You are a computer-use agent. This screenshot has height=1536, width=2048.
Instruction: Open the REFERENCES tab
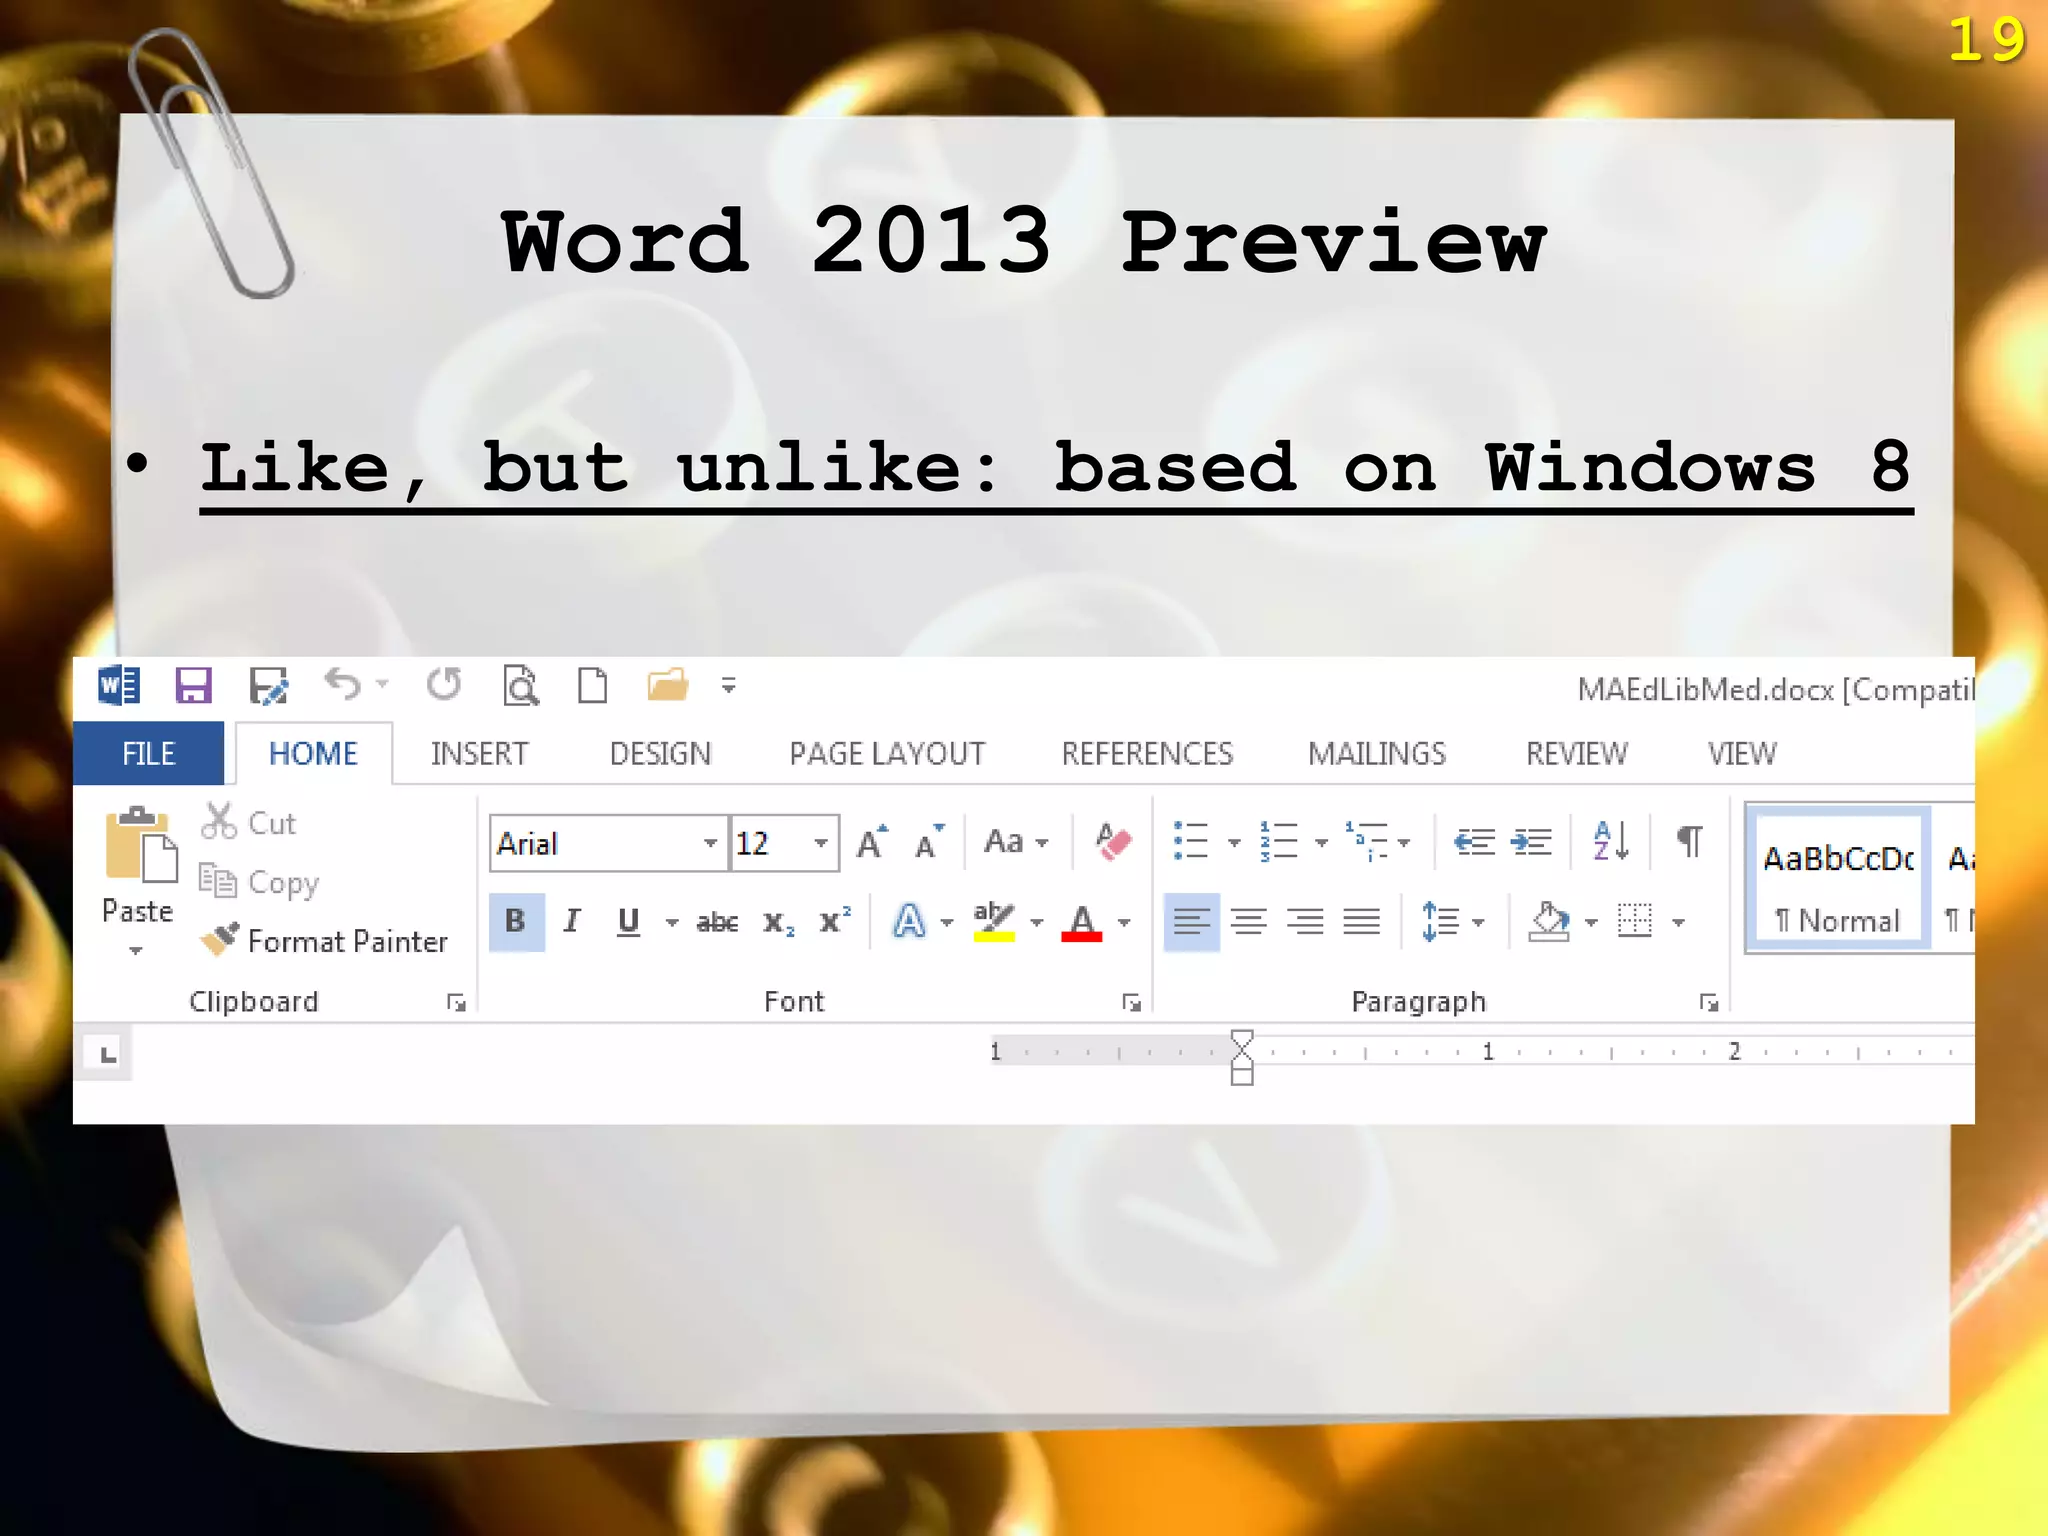(1147, 753)
